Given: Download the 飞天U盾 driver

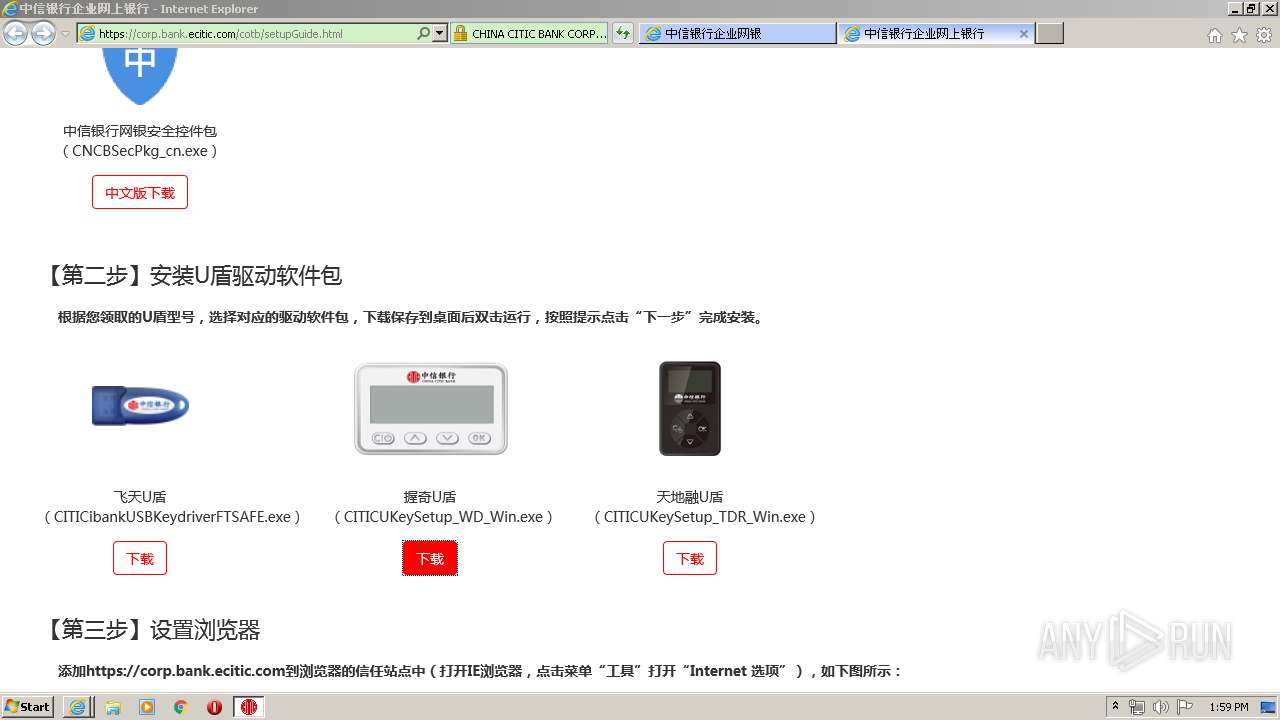Looking at the screenshot, I should (140, 558).
